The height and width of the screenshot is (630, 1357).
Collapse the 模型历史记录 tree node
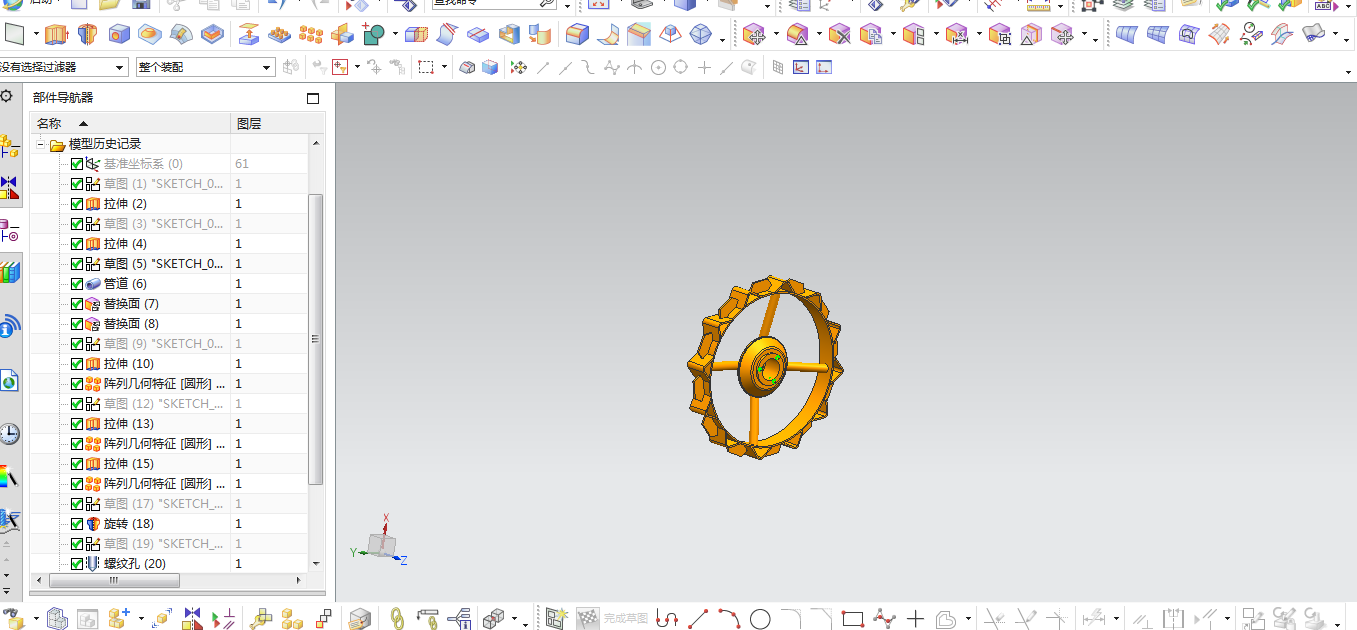42,144
